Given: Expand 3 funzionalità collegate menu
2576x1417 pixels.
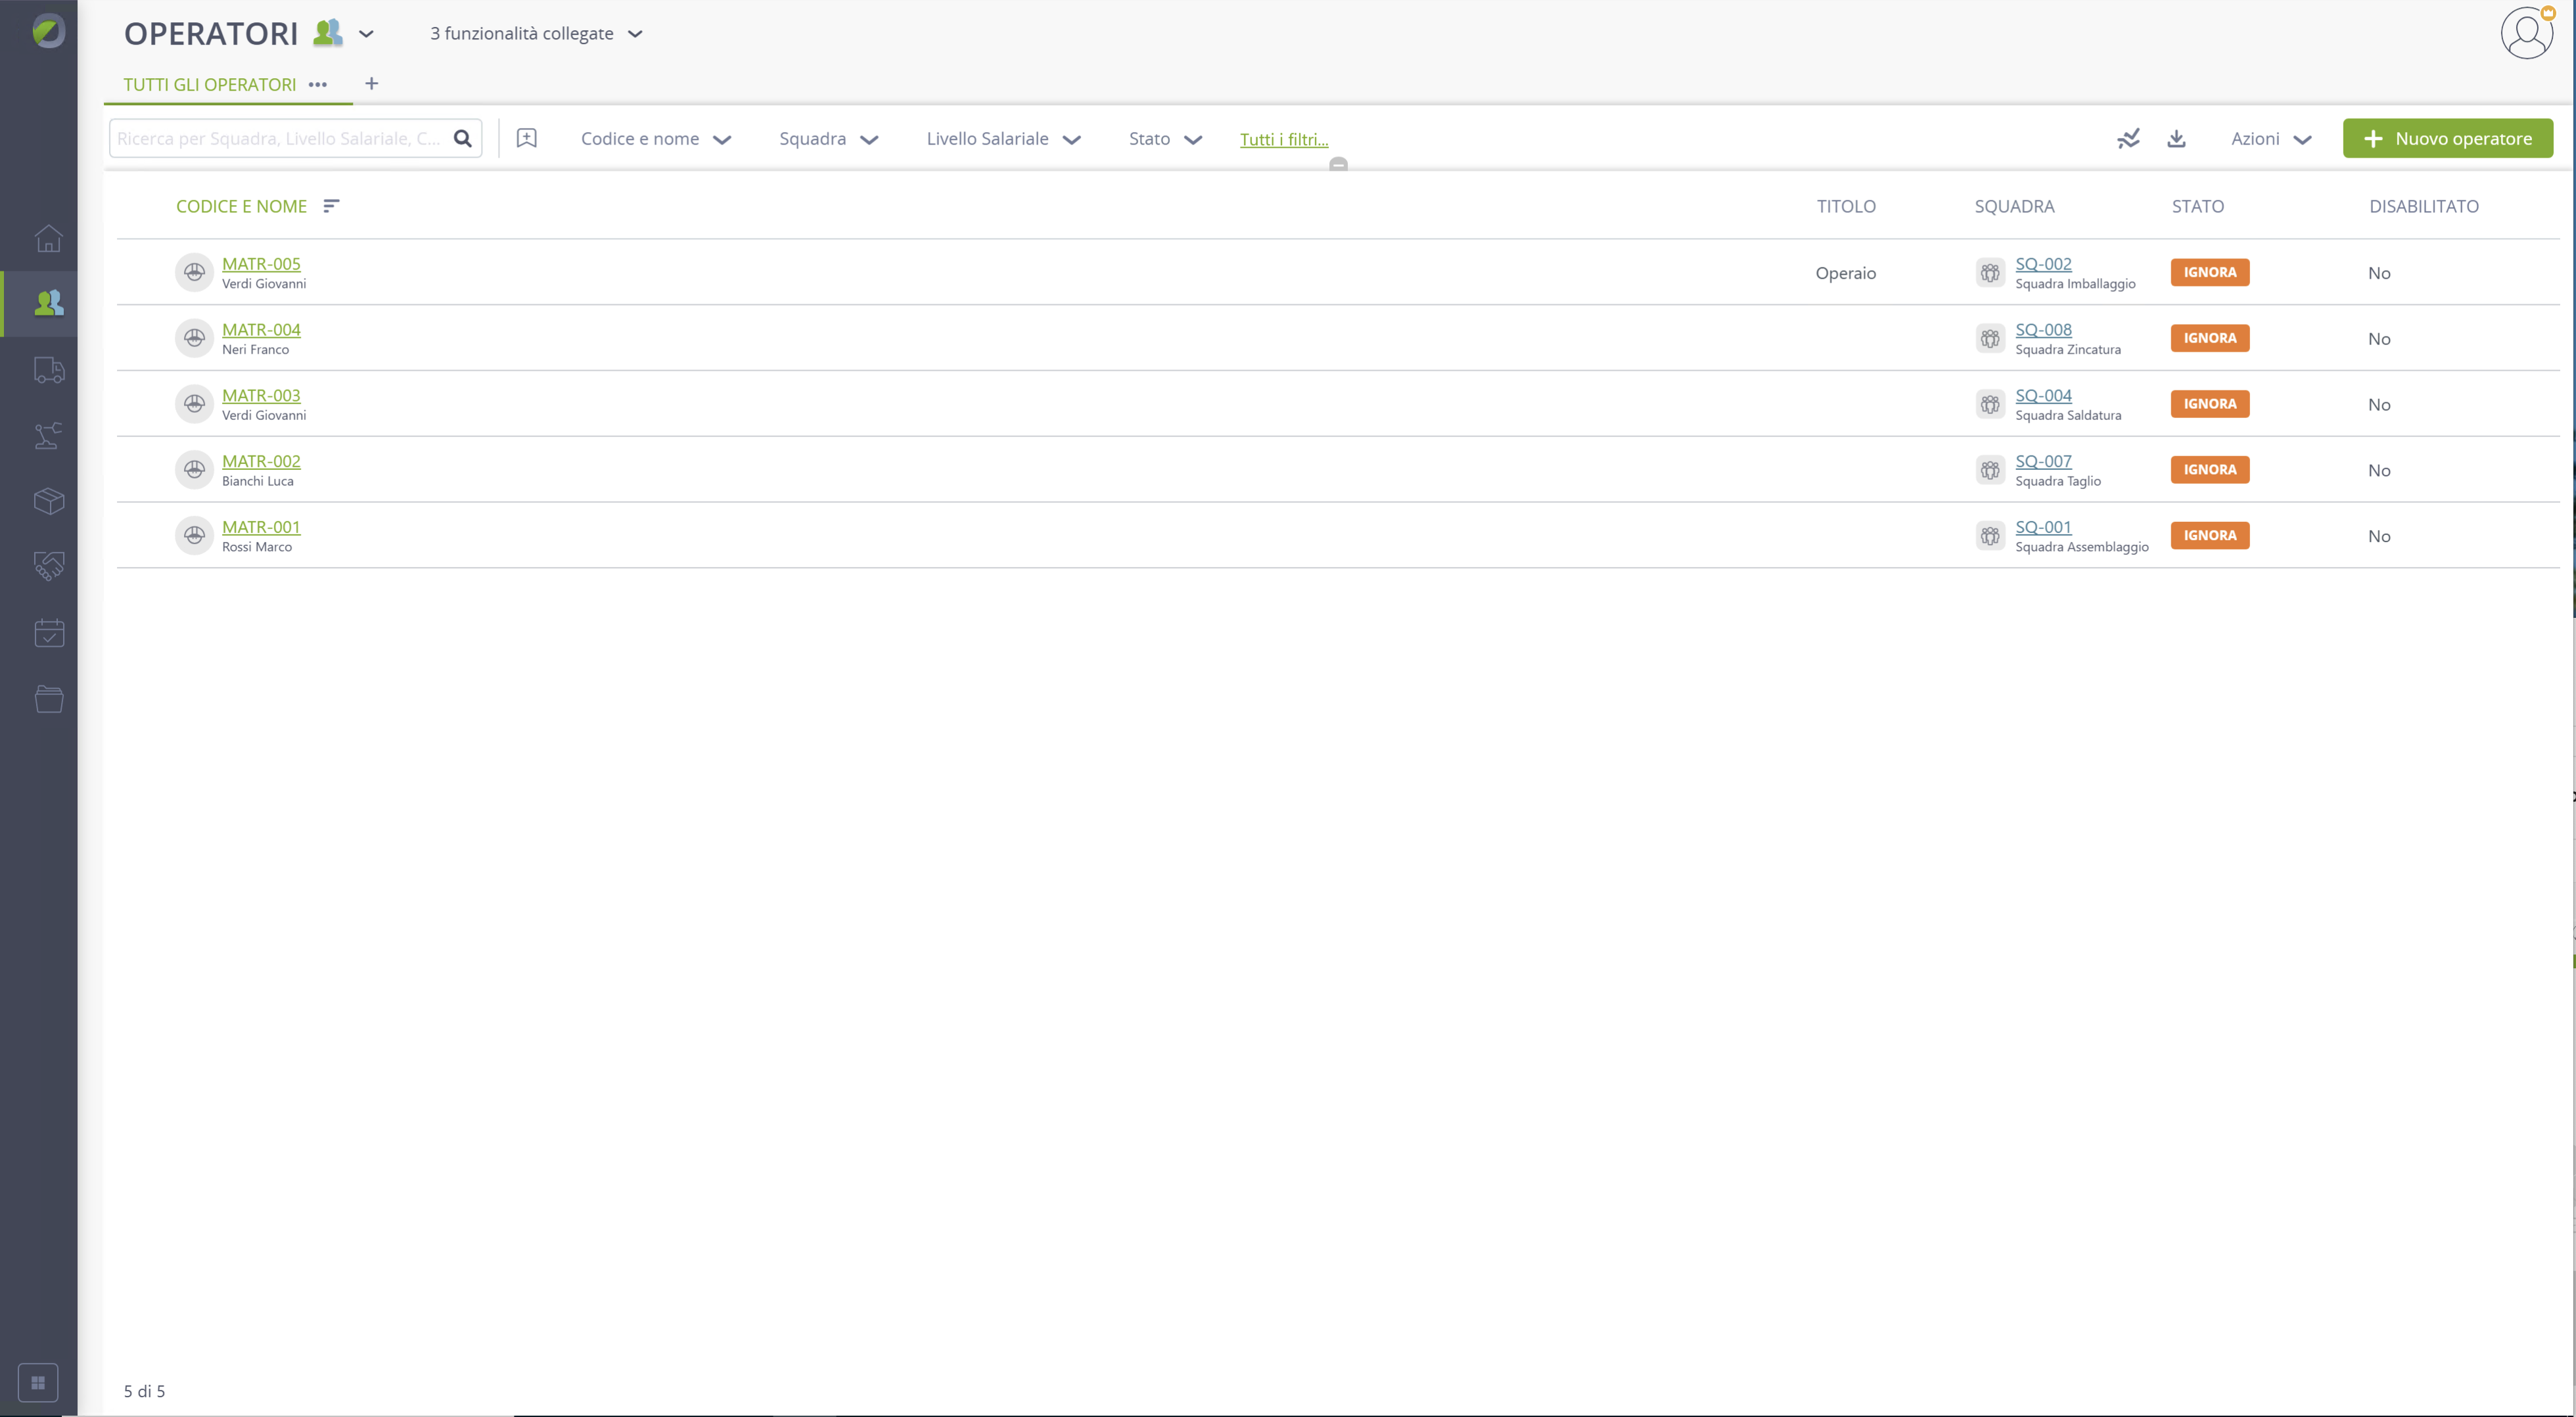Looking at the screenshot, I should point(536,33).
